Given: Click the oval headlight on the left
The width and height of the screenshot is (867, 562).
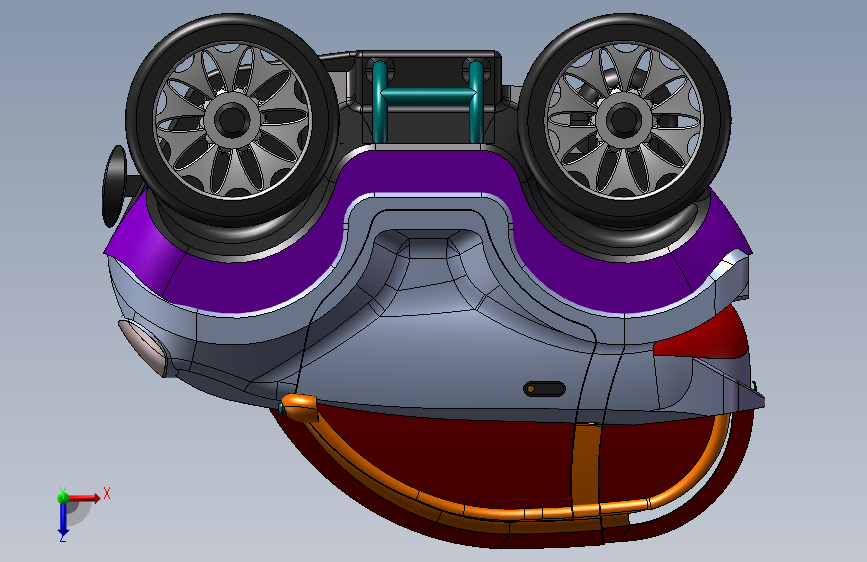Looking at the screenshot, I should coord(143,347).
